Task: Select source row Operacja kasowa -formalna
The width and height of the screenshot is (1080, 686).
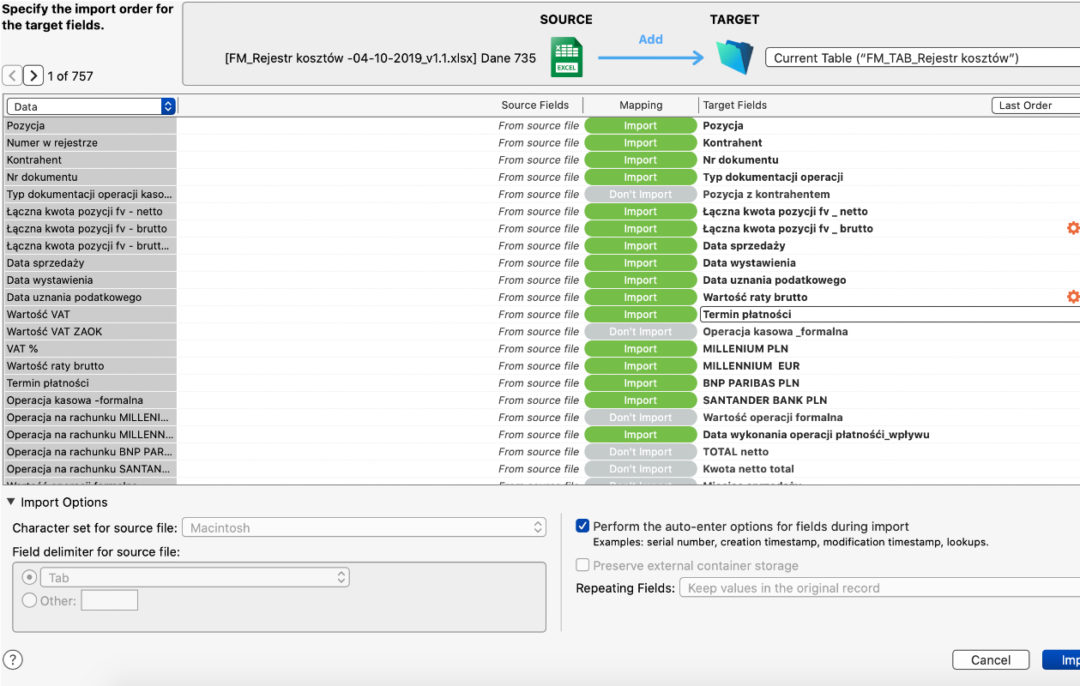Action: pyautogui.click(x=90, y=400)
